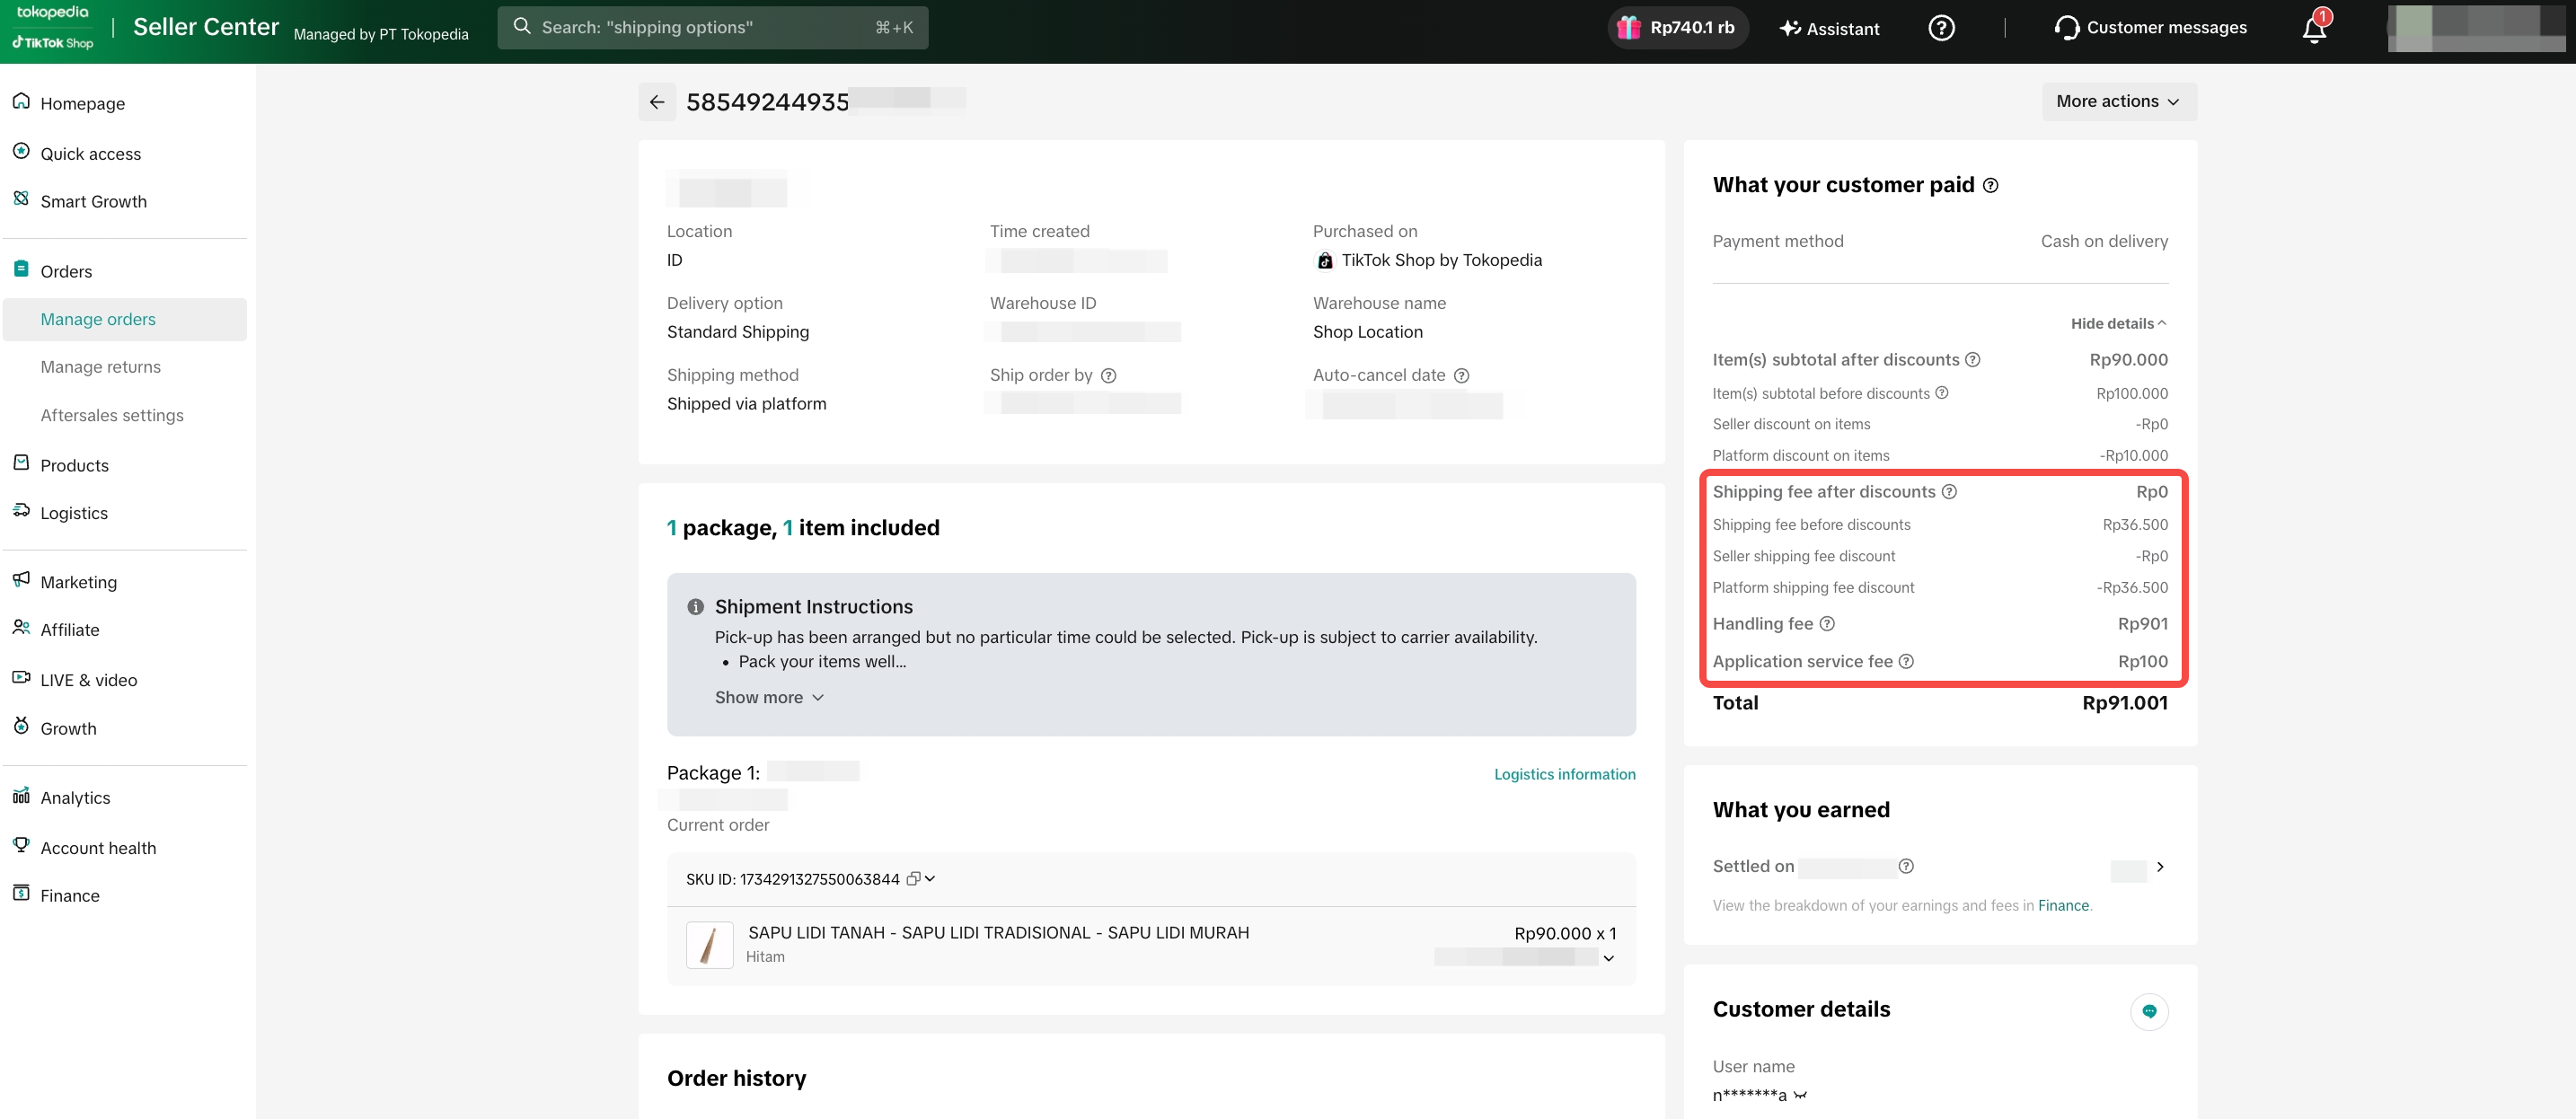Click info icon next to Ship order by
Screen dimensions: 2576x1119
point(1108,376)
